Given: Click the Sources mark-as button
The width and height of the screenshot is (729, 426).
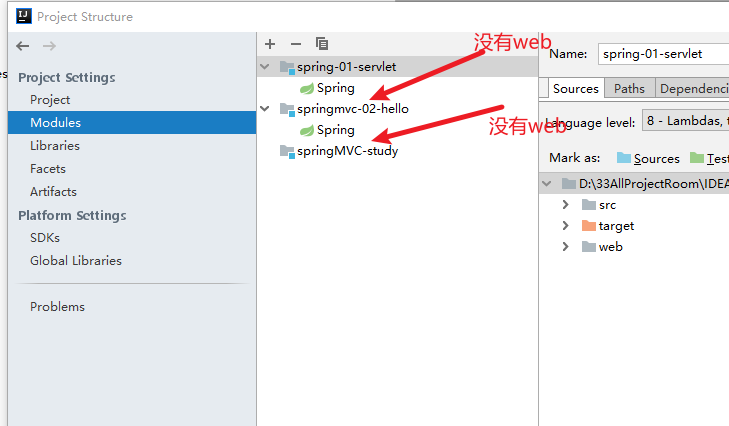Looking at the screenshot, I should (x=648, y=159).
